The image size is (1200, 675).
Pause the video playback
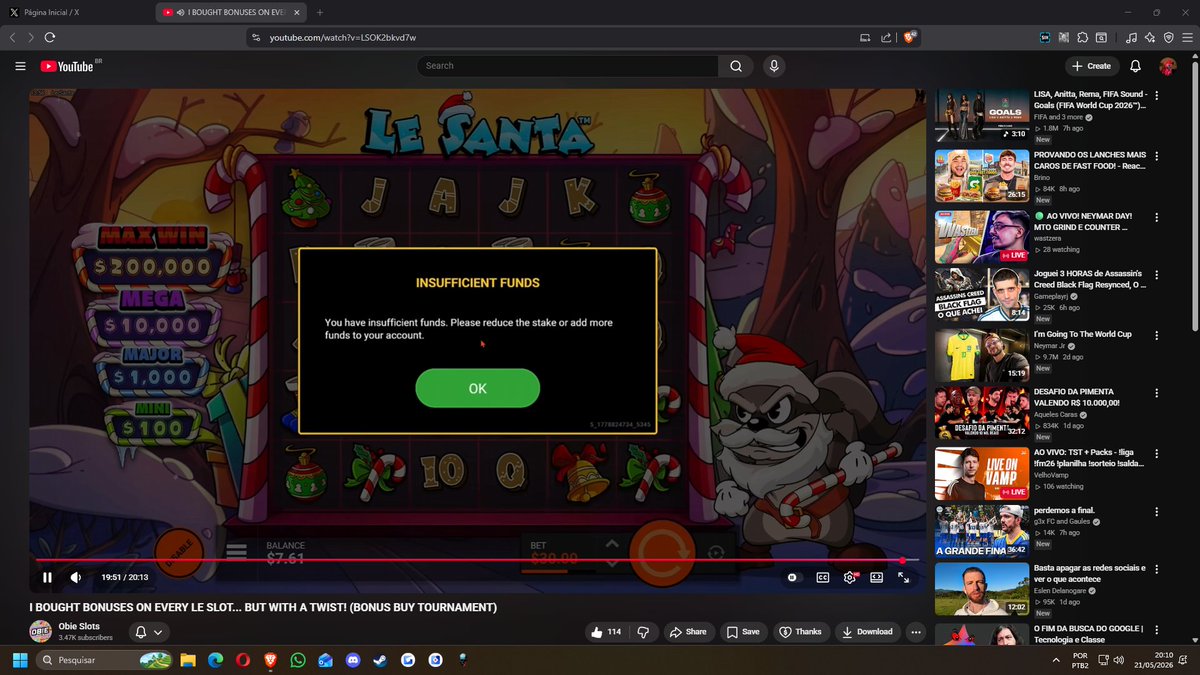click(x=47, y=577)
